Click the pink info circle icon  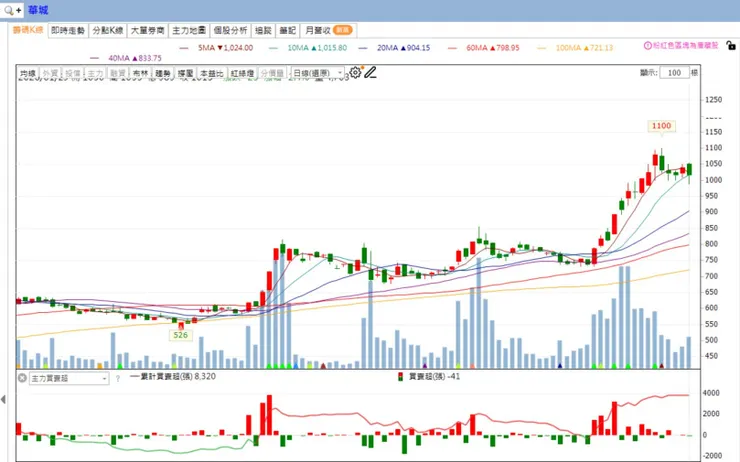648,46
